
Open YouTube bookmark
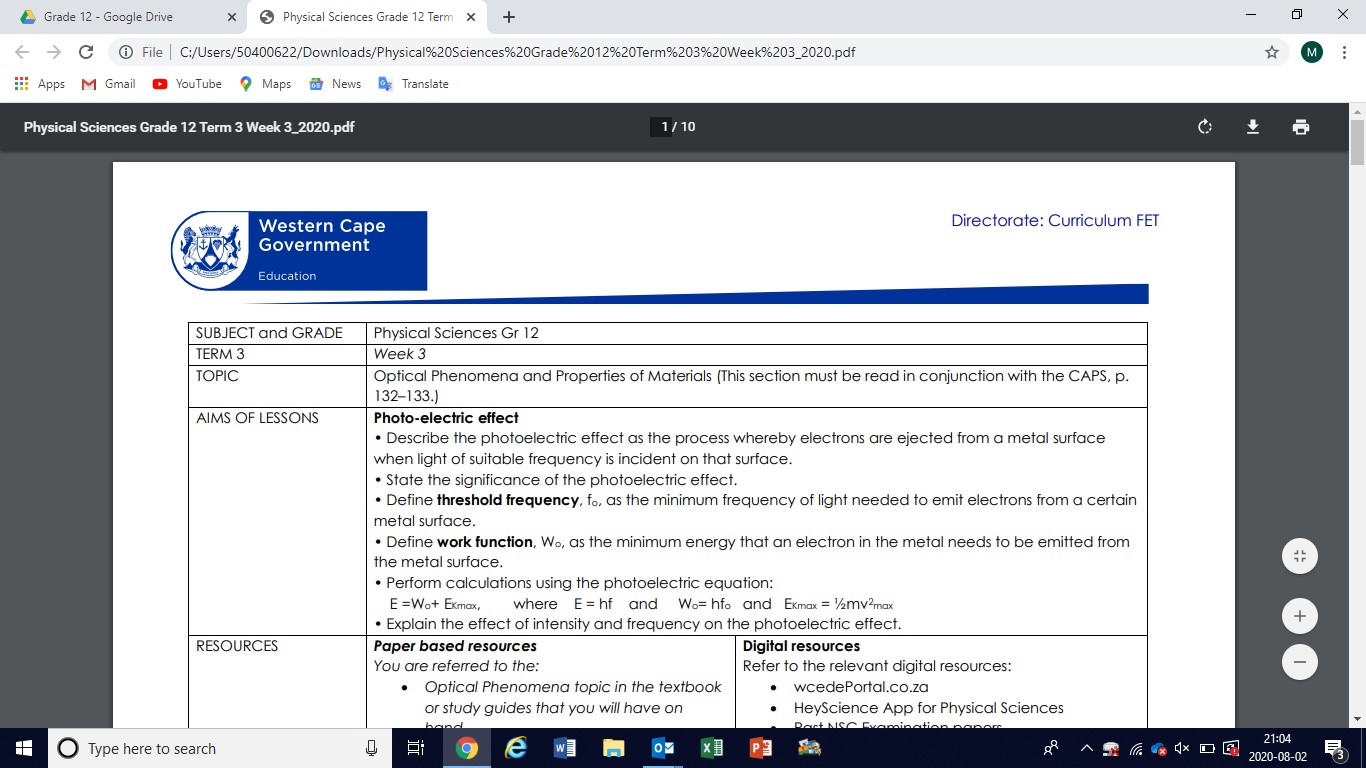point(187,84)
